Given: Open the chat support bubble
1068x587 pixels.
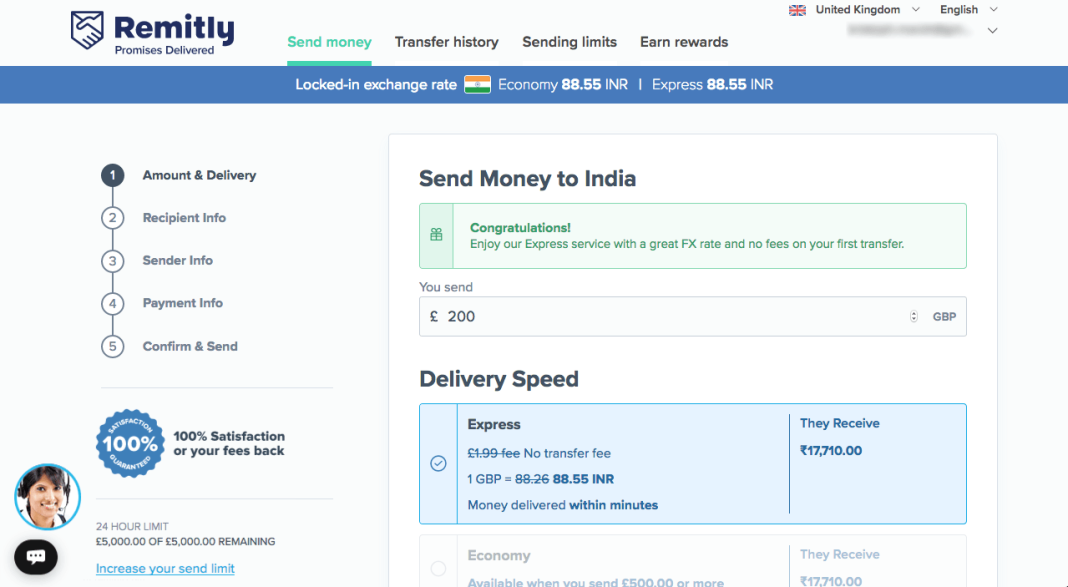Looking at the screenshot, I should (36, 557).
